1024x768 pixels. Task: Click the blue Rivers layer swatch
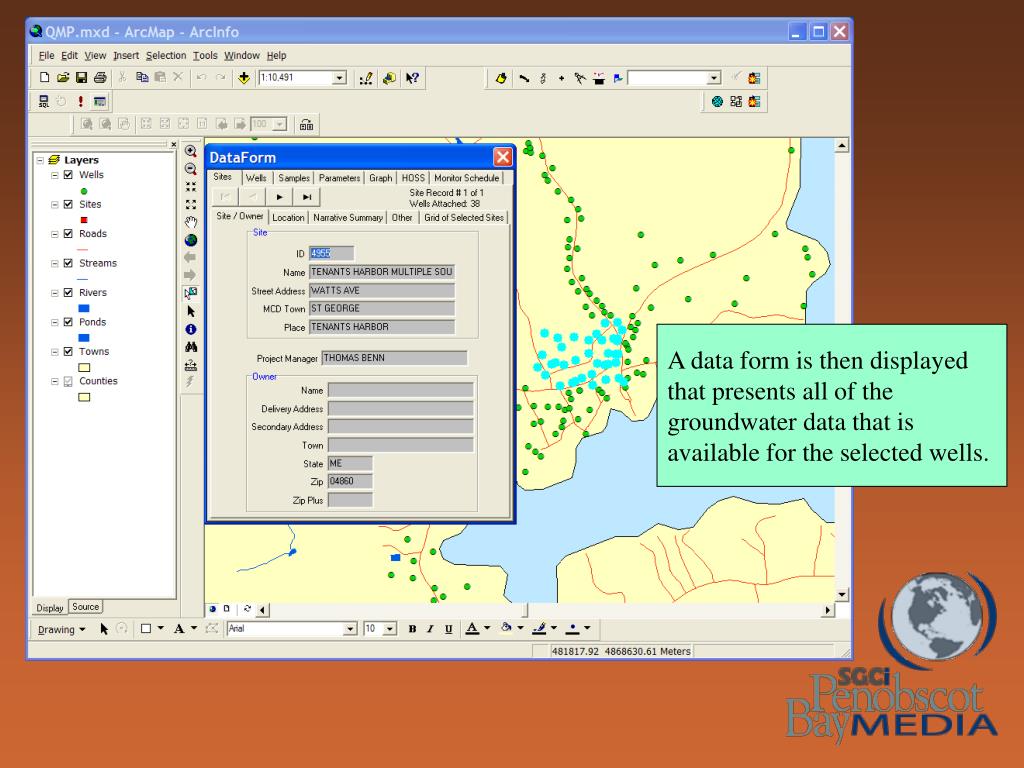coord(84,308)
